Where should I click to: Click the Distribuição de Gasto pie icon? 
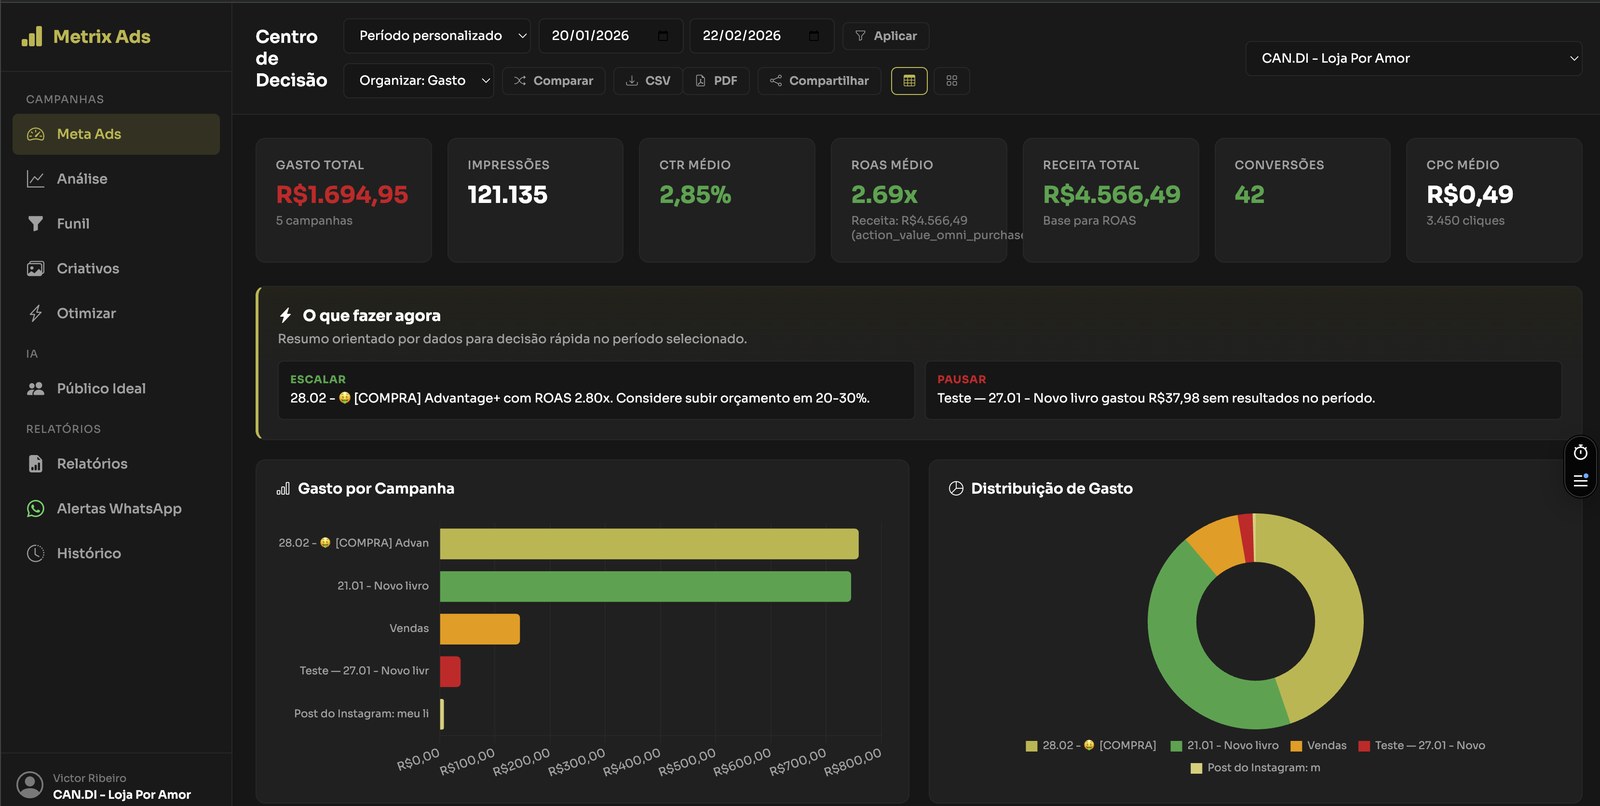click(x=956, y=489)
